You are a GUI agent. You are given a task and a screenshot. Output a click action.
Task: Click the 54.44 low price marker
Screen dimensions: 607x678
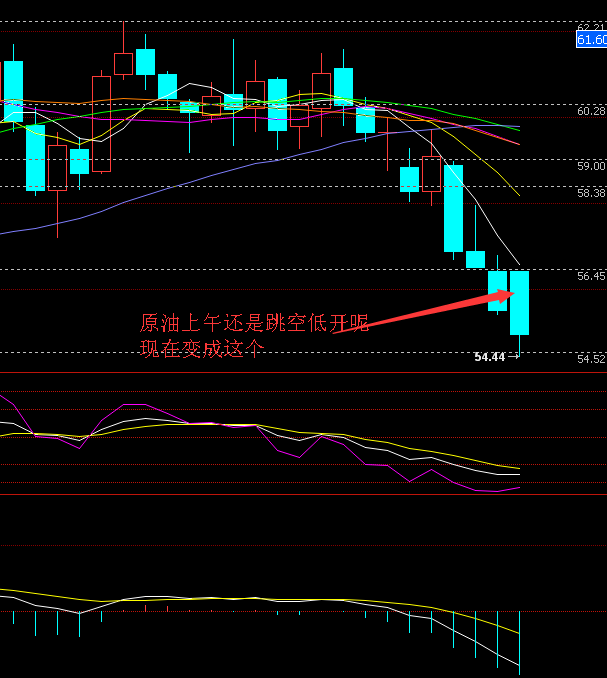pyautogui.click(x=490, y=356)
